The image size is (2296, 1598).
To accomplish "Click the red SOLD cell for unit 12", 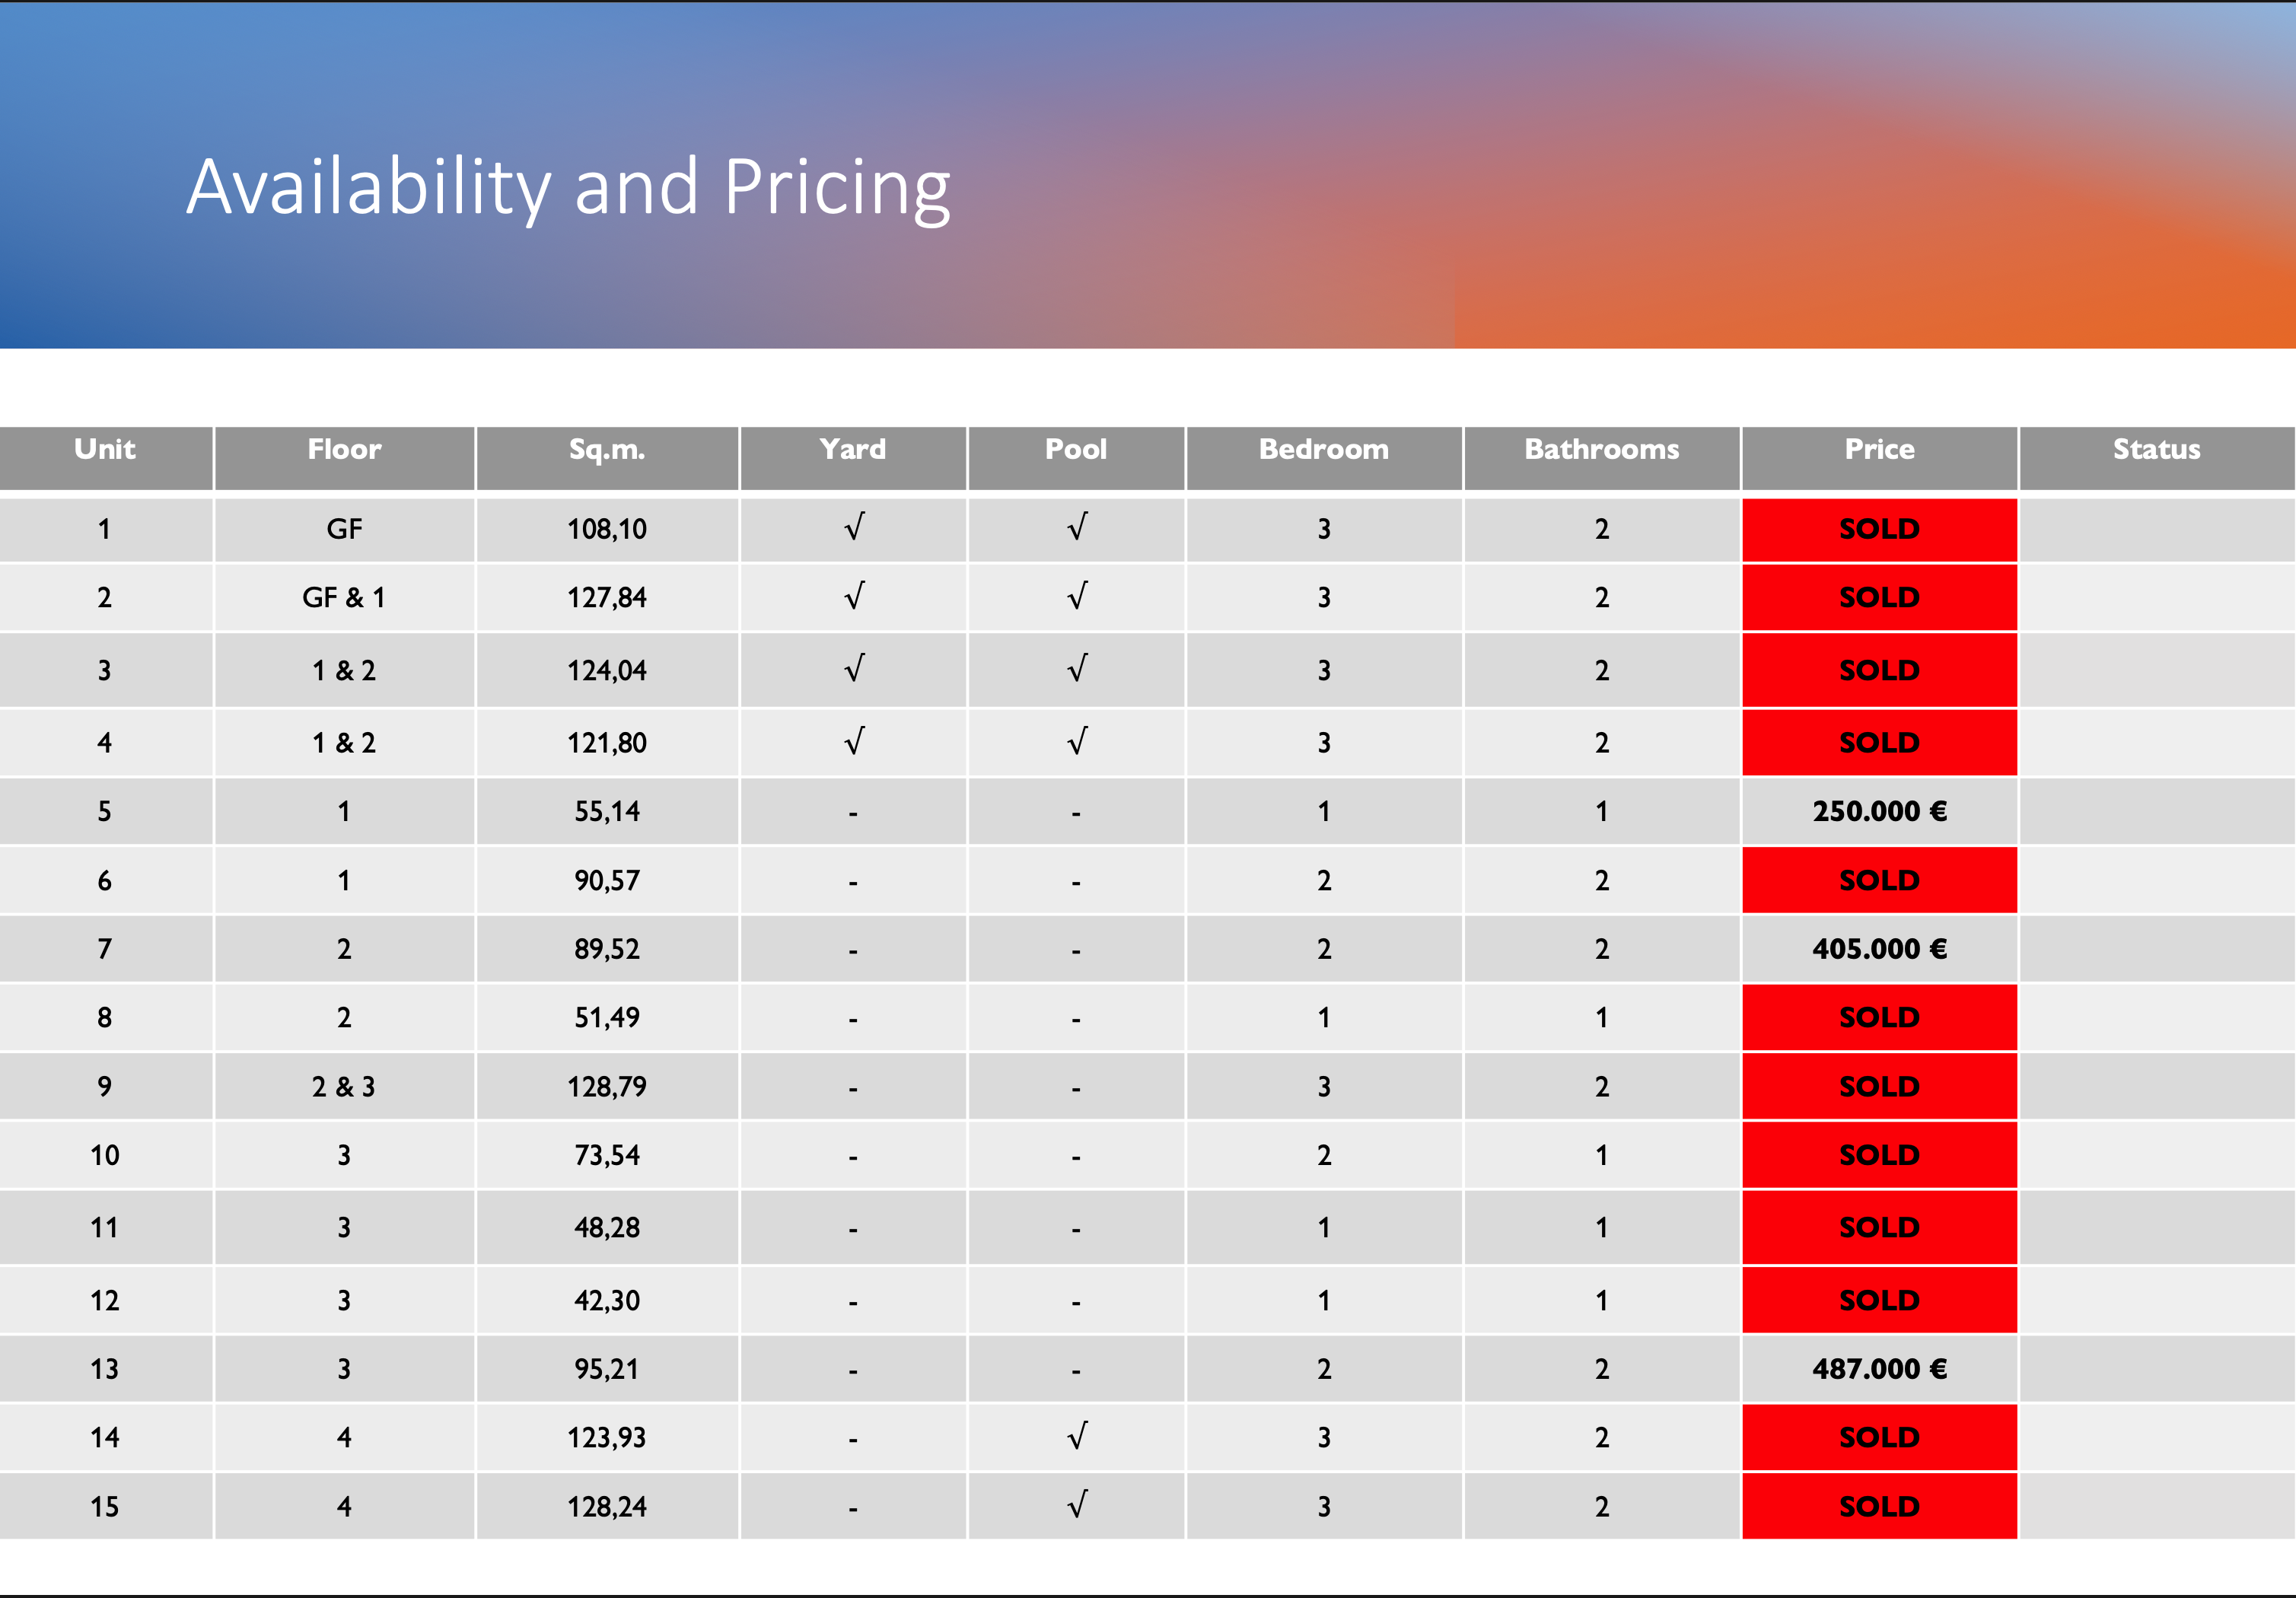I will (1879, 1300).
